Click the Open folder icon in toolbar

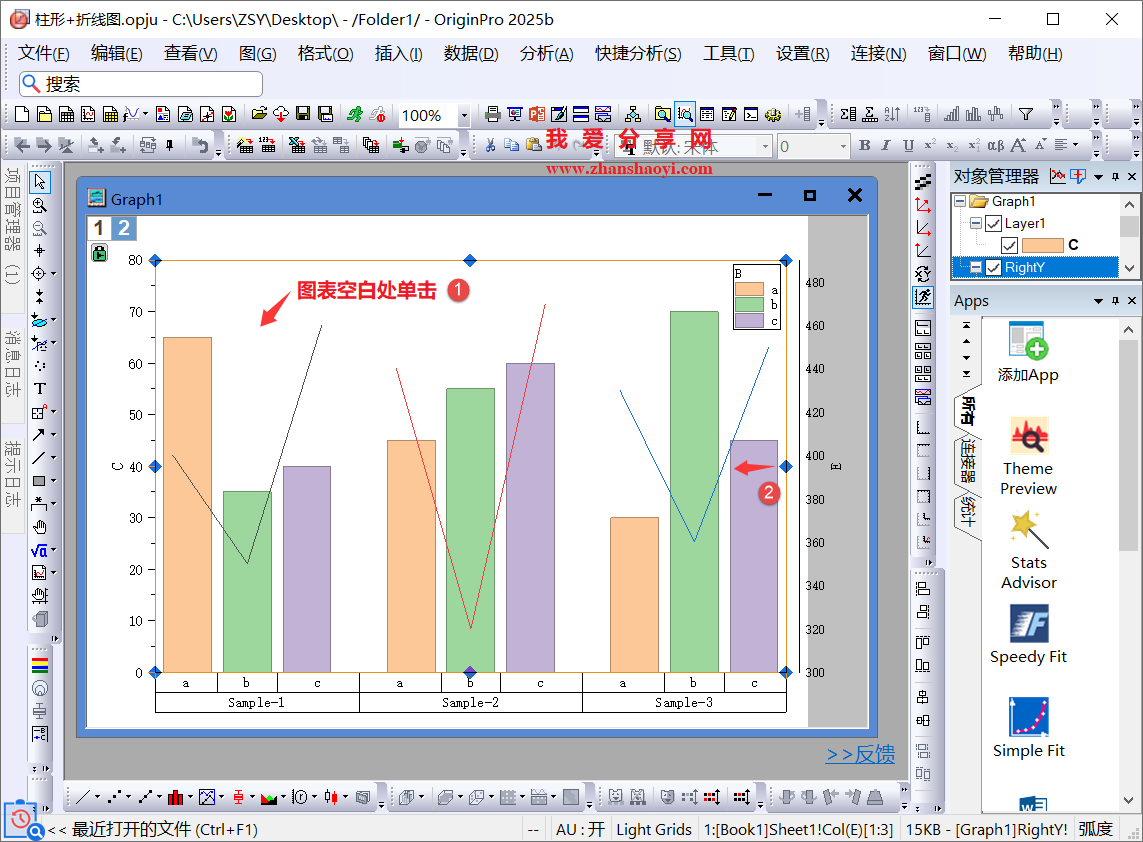[x=259, y=115]
